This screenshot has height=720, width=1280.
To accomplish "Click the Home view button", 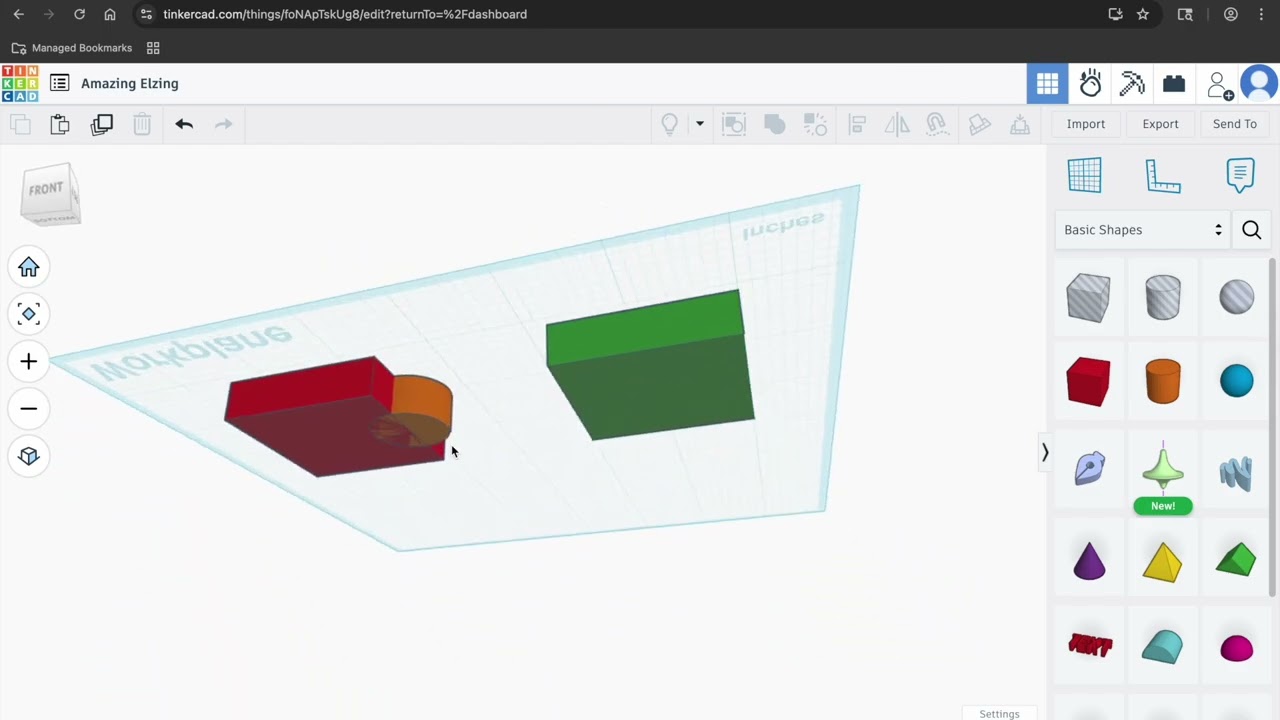I will (28, 267).
